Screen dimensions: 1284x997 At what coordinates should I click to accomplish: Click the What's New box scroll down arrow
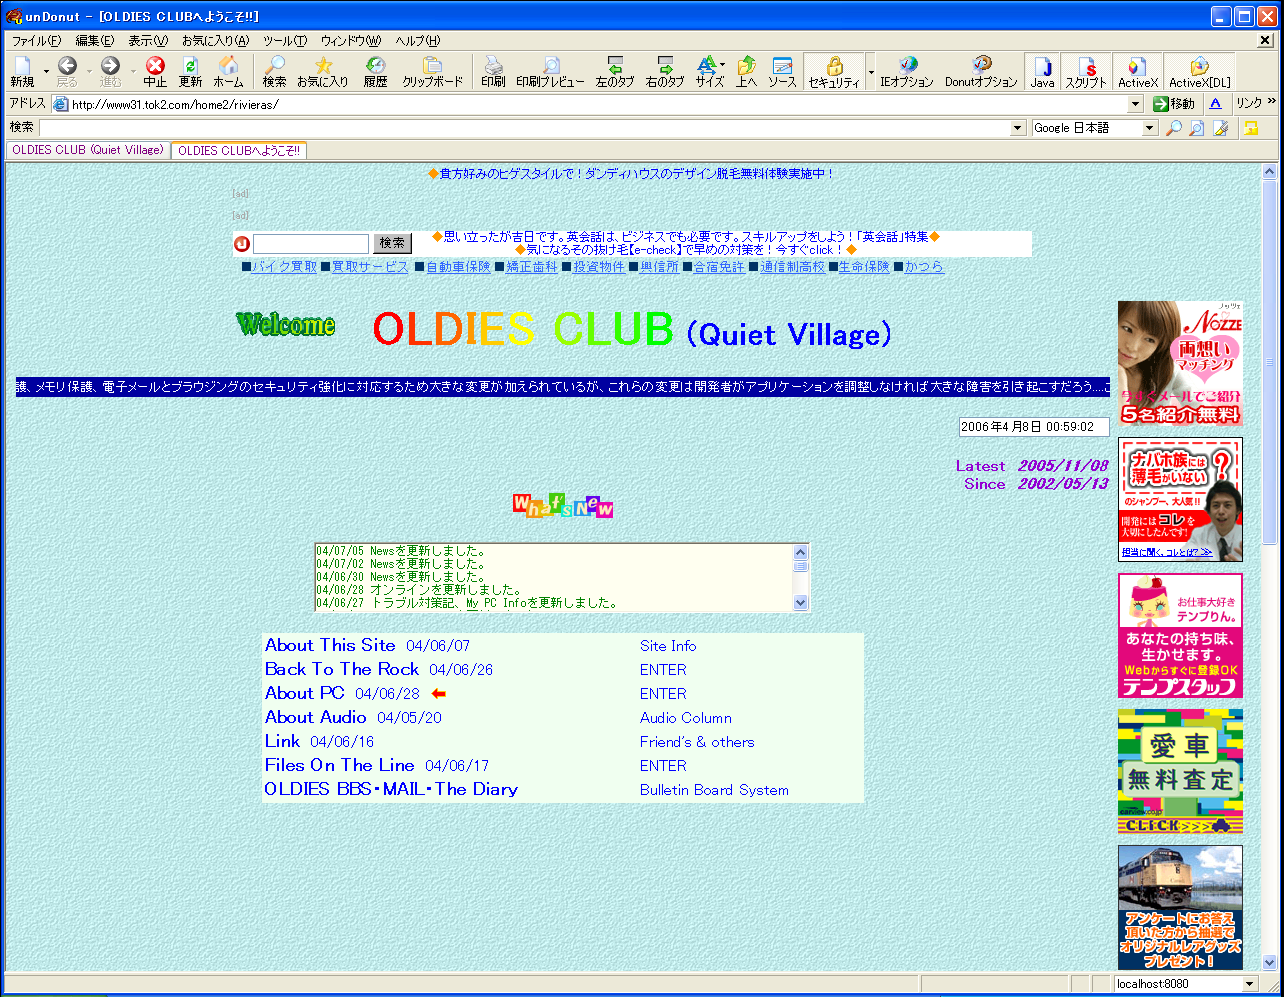pos(800,602)
